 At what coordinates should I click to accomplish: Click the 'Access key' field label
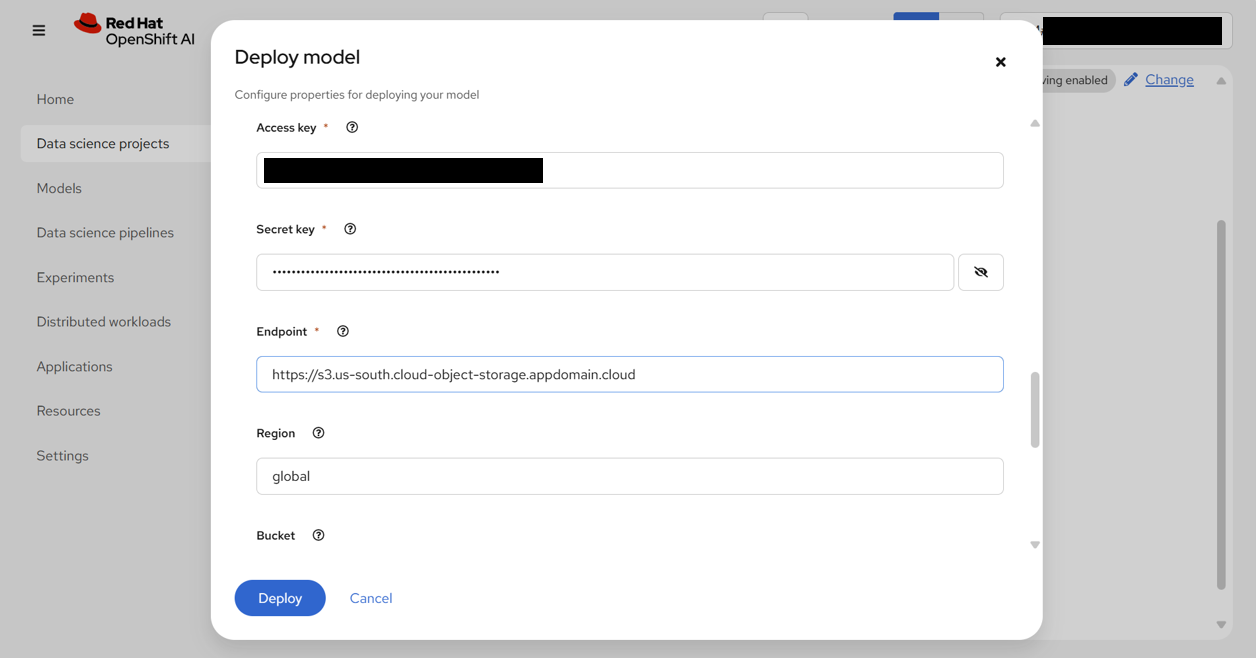[x=286, y=127]
